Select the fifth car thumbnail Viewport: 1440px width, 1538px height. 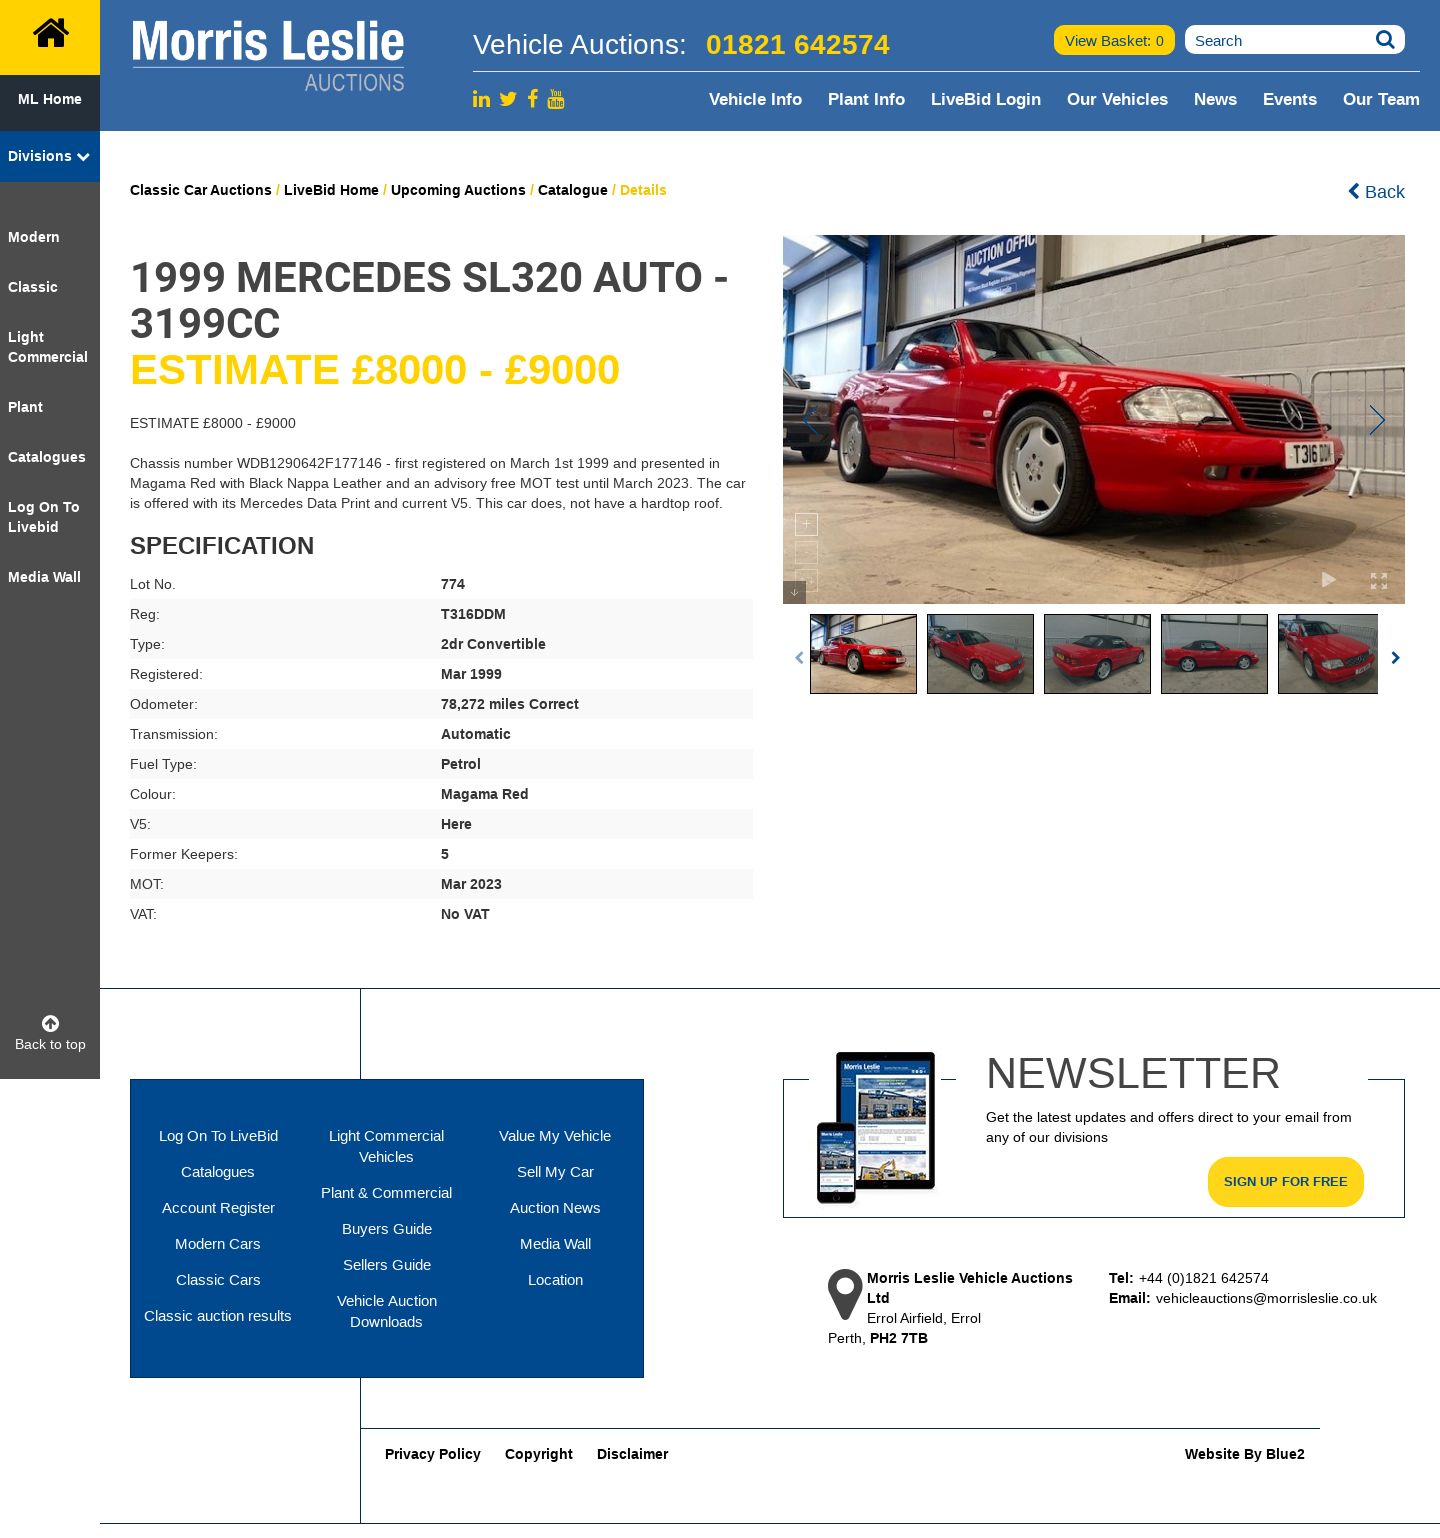(1328, 654)
